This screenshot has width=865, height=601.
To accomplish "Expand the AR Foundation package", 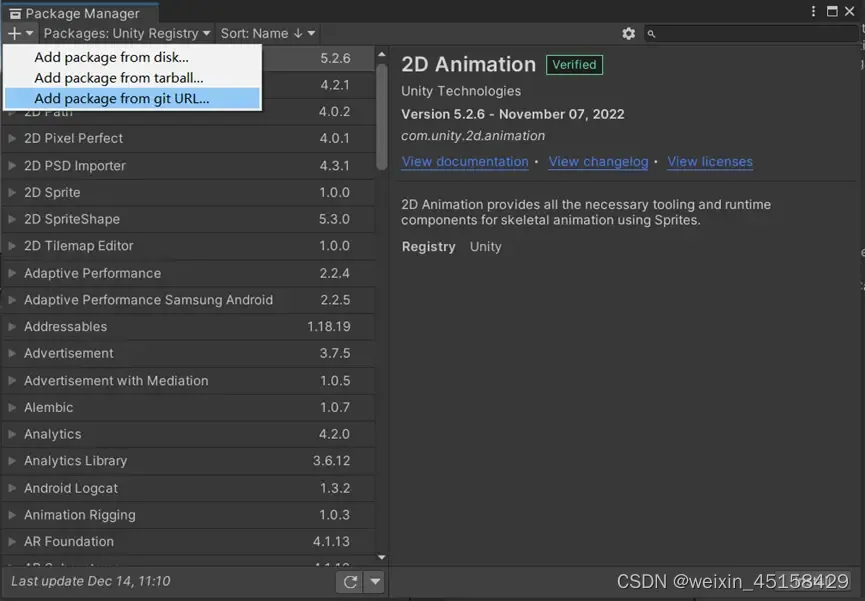I will (12, 541).
